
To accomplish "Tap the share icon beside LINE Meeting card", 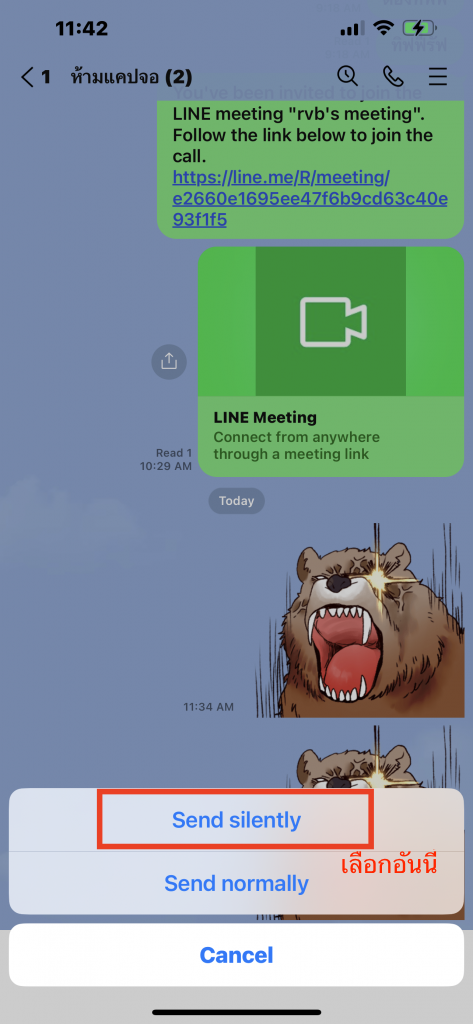I will tap(169, 361).
